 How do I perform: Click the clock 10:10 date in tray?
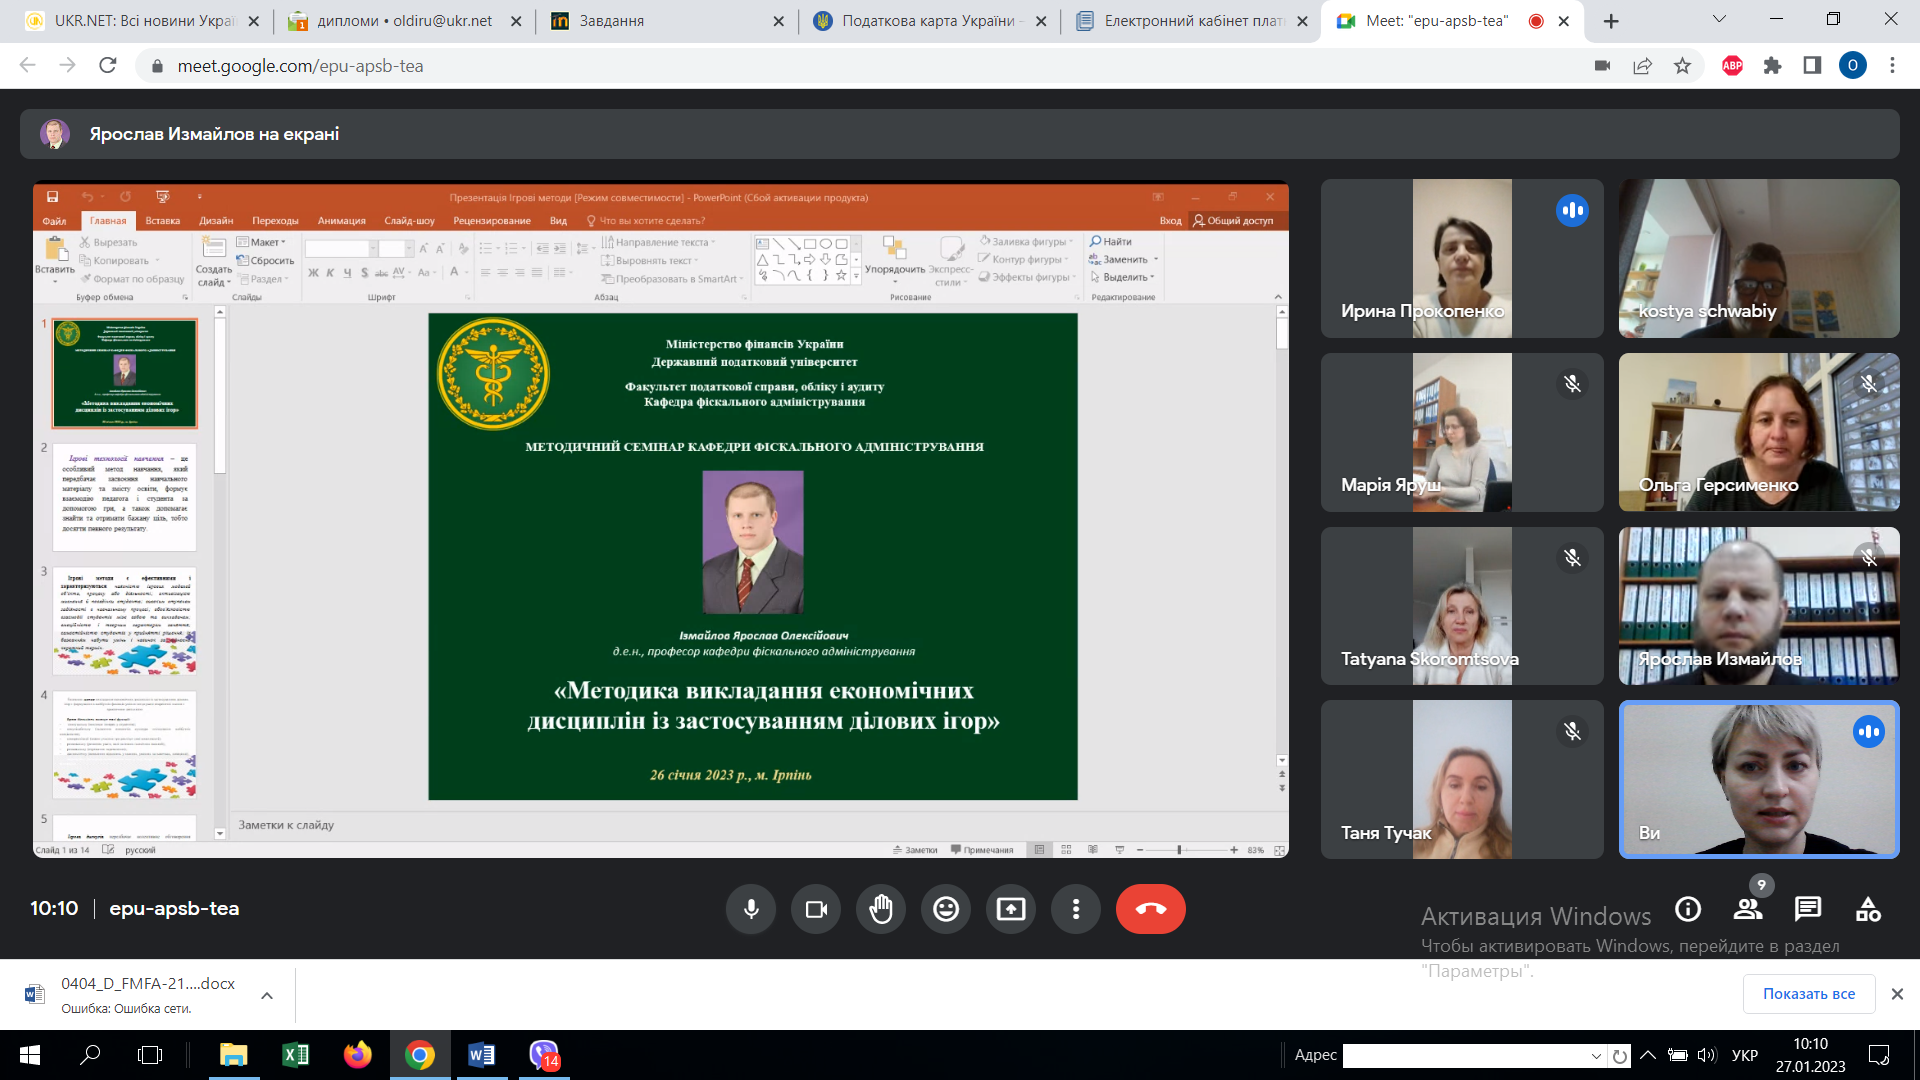point(1810,1055)
